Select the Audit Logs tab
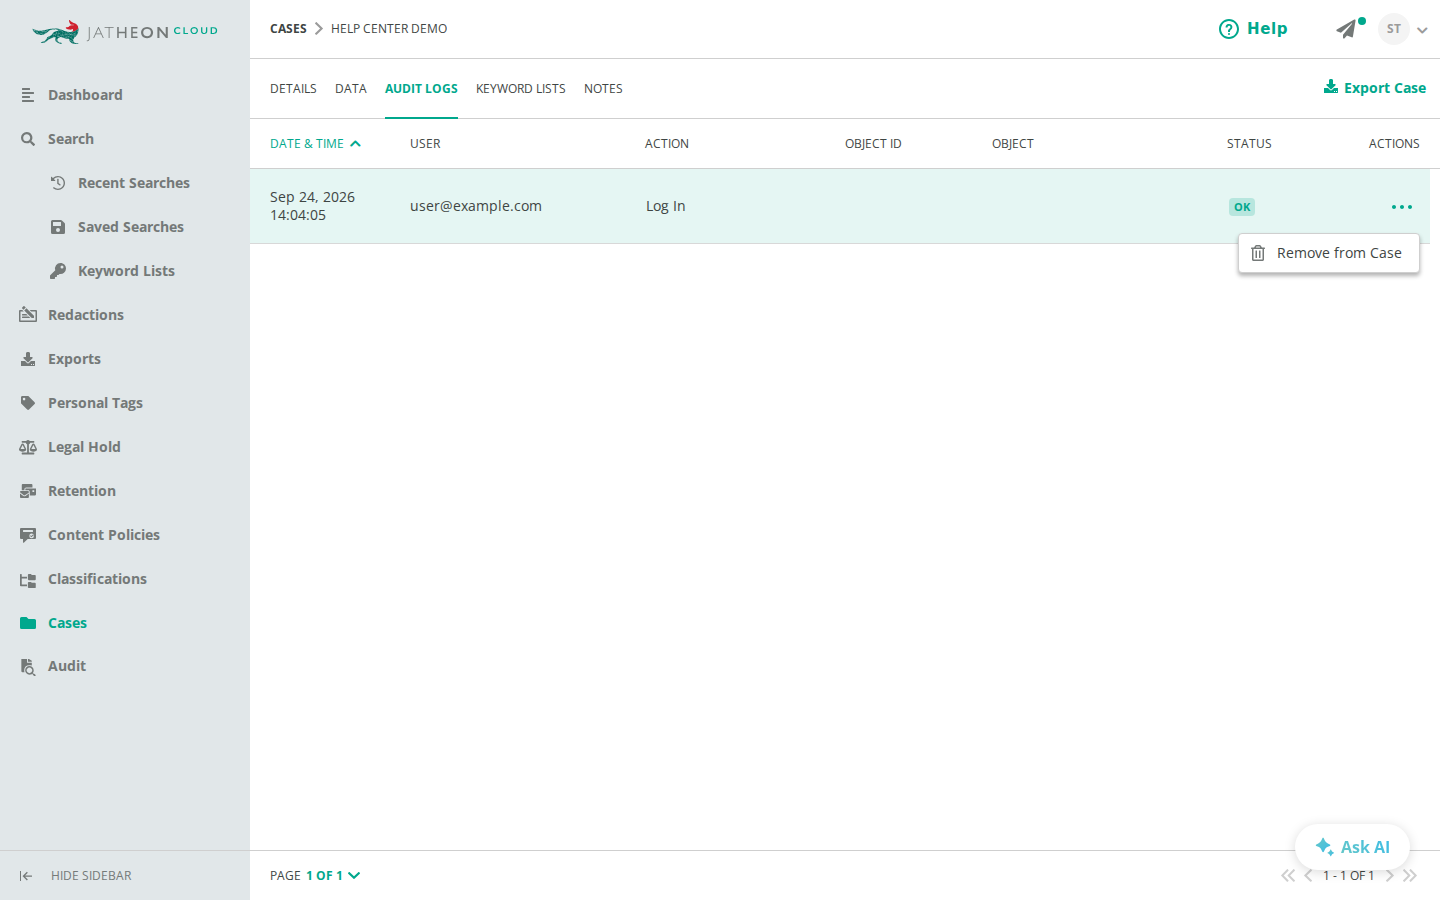Screen dimensions: 1440x900 coord(421,89)
